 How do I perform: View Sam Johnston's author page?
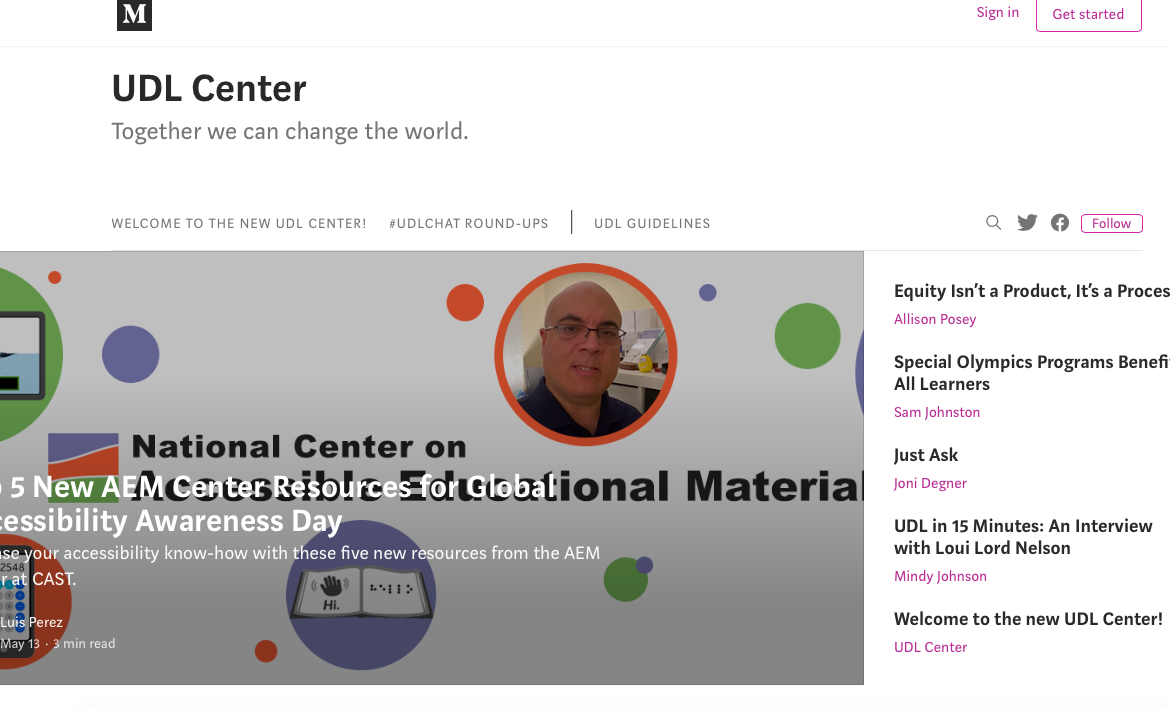click(937, 413)
